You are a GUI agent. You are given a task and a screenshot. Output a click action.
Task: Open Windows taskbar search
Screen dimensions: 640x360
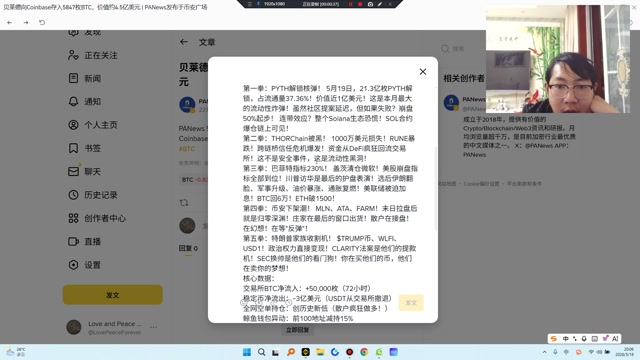click(x=262, y=352)
